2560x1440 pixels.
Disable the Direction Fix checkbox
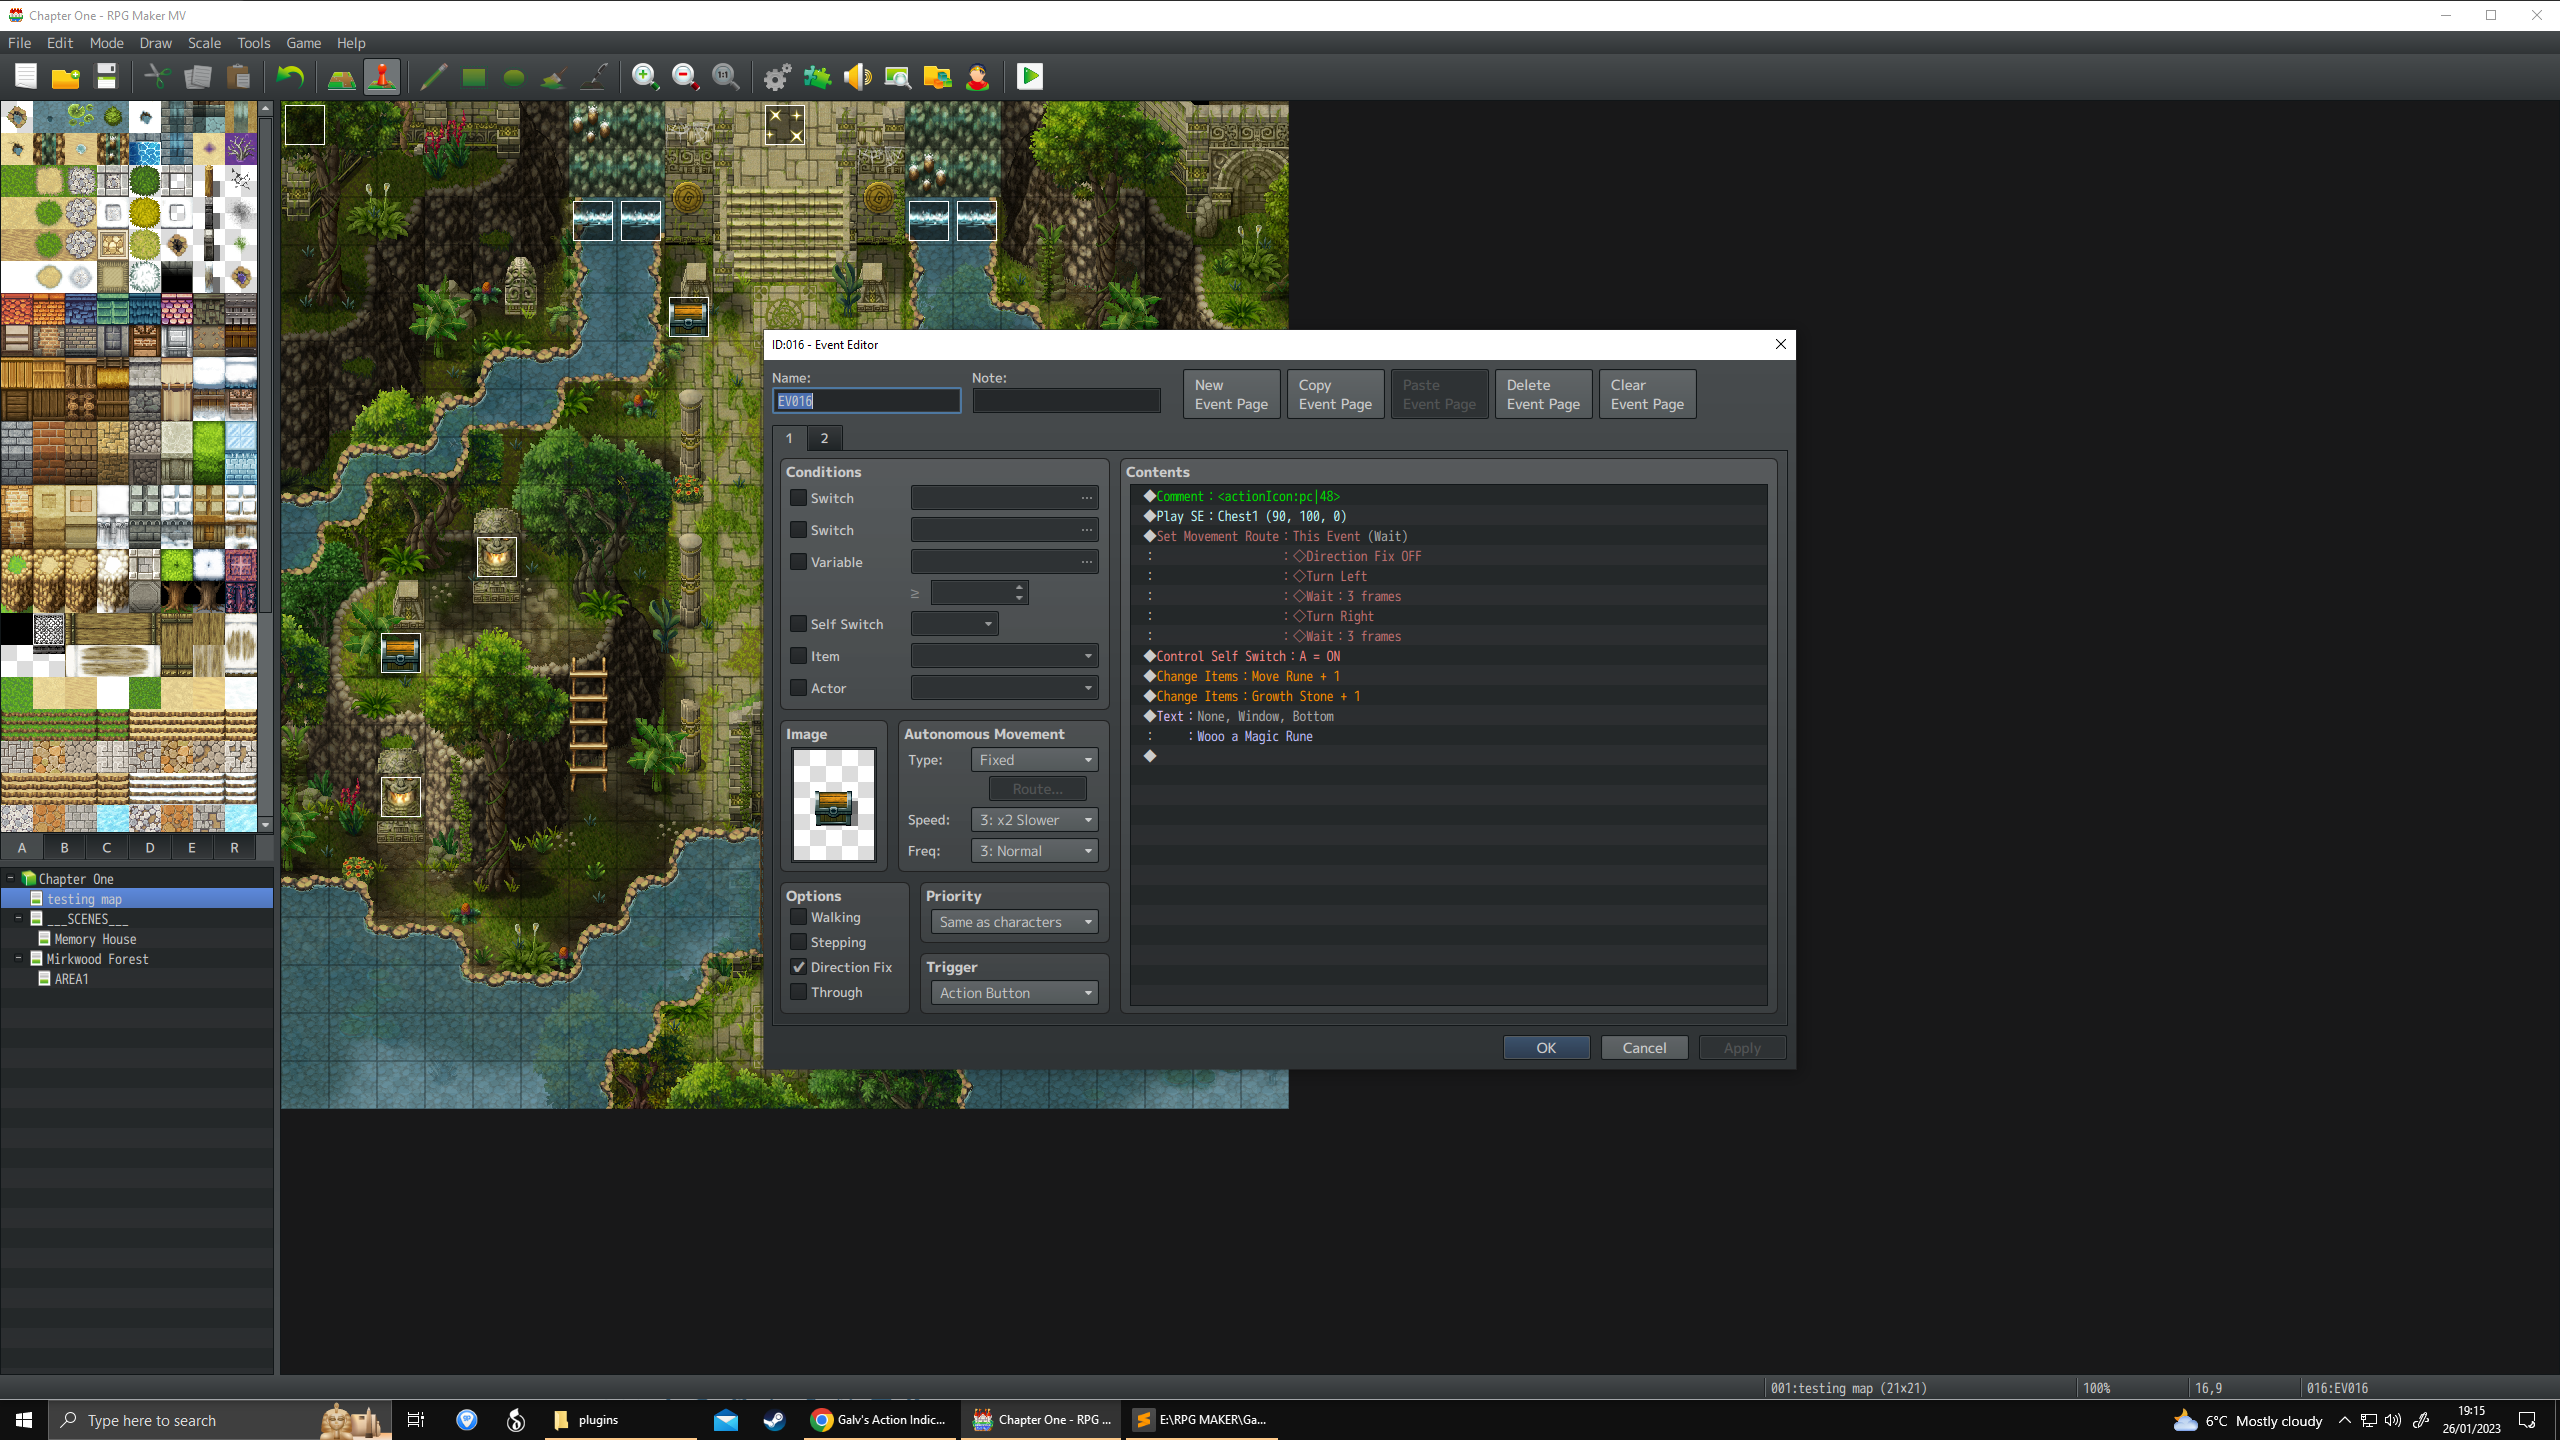pyautogui.click(x=798, y=967)
